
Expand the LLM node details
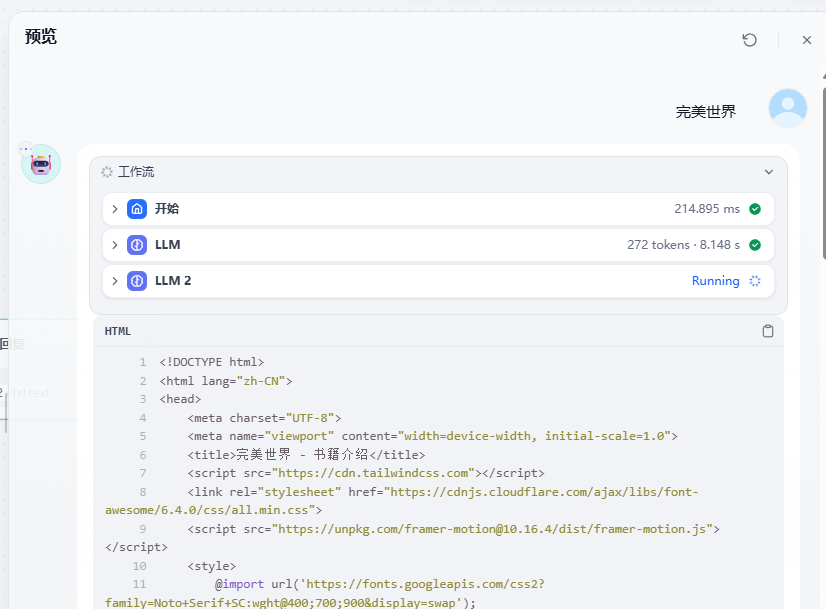[115, 244]
